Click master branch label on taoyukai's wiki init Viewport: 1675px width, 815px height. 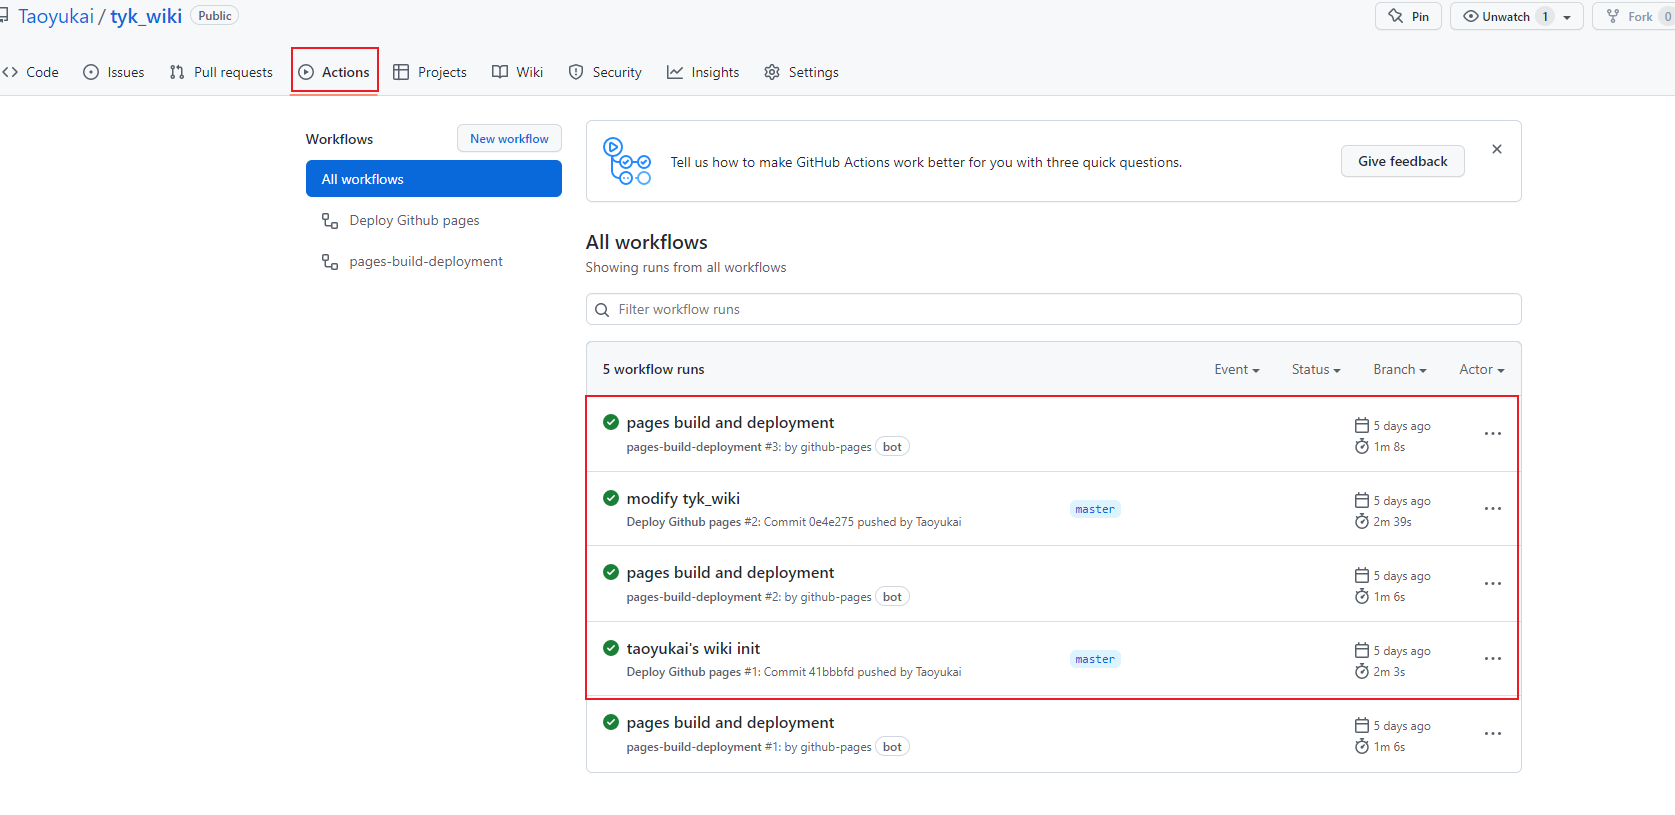coord(1095,659)
